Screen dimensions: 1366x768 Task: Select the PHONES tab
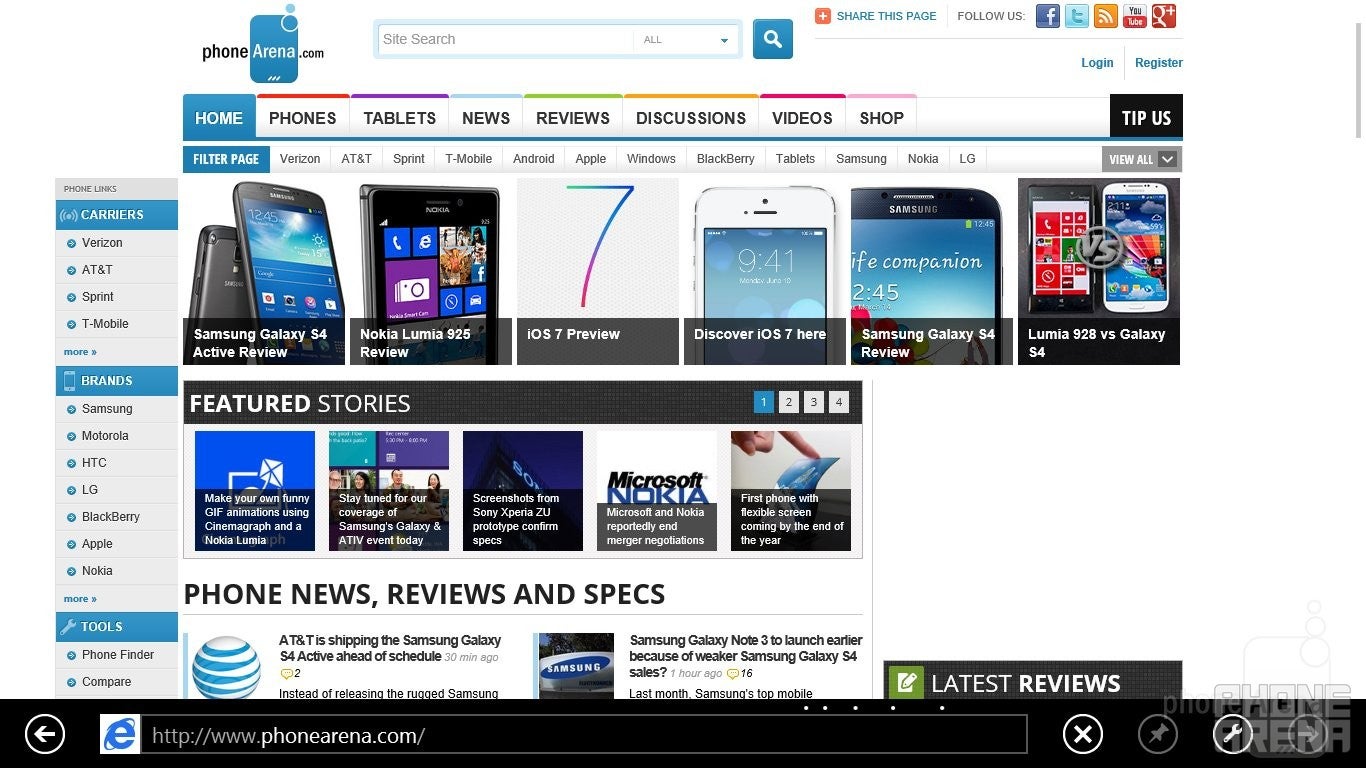pyautogui.click(x=303, y=118)
